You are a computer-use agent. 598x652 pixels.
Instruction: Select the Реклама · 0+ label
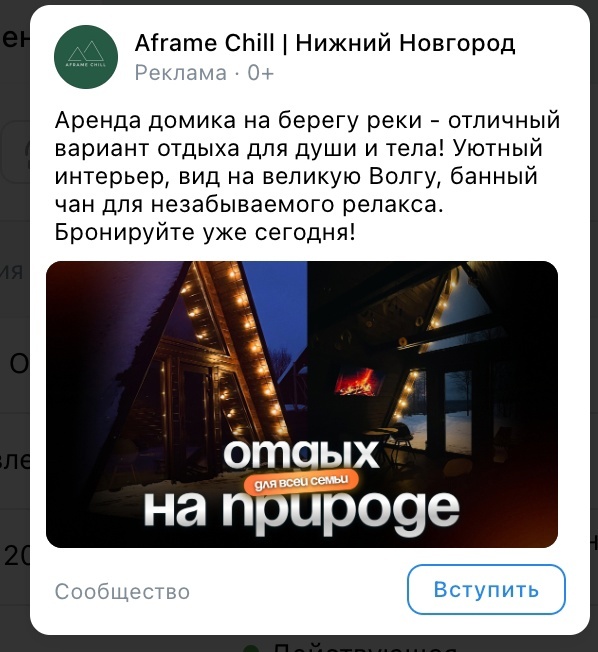coord(204,73)
